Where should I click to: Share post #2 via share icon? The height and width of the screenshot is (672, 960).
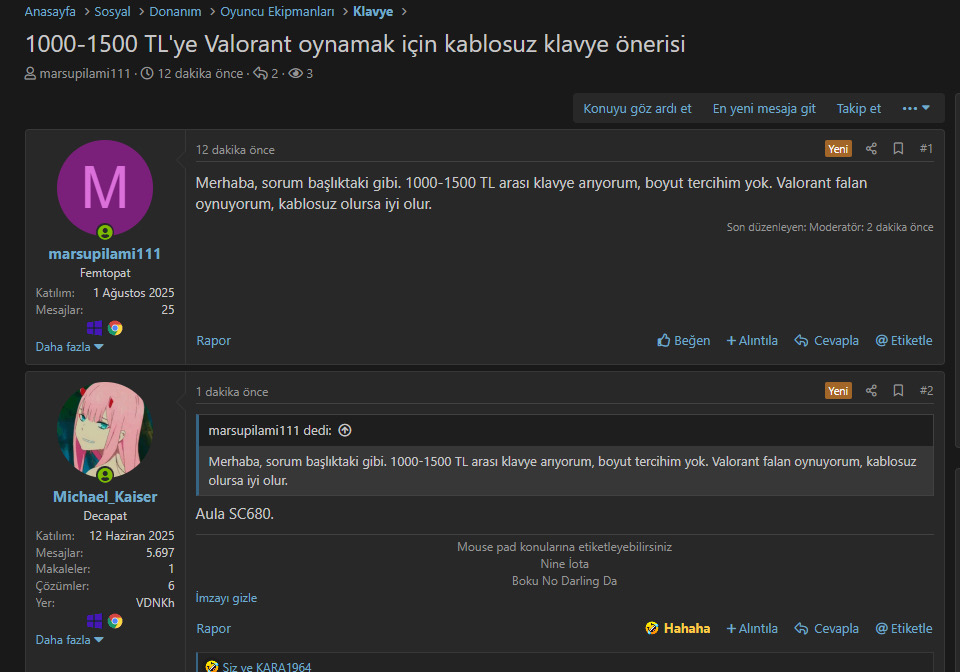[871, 390]
